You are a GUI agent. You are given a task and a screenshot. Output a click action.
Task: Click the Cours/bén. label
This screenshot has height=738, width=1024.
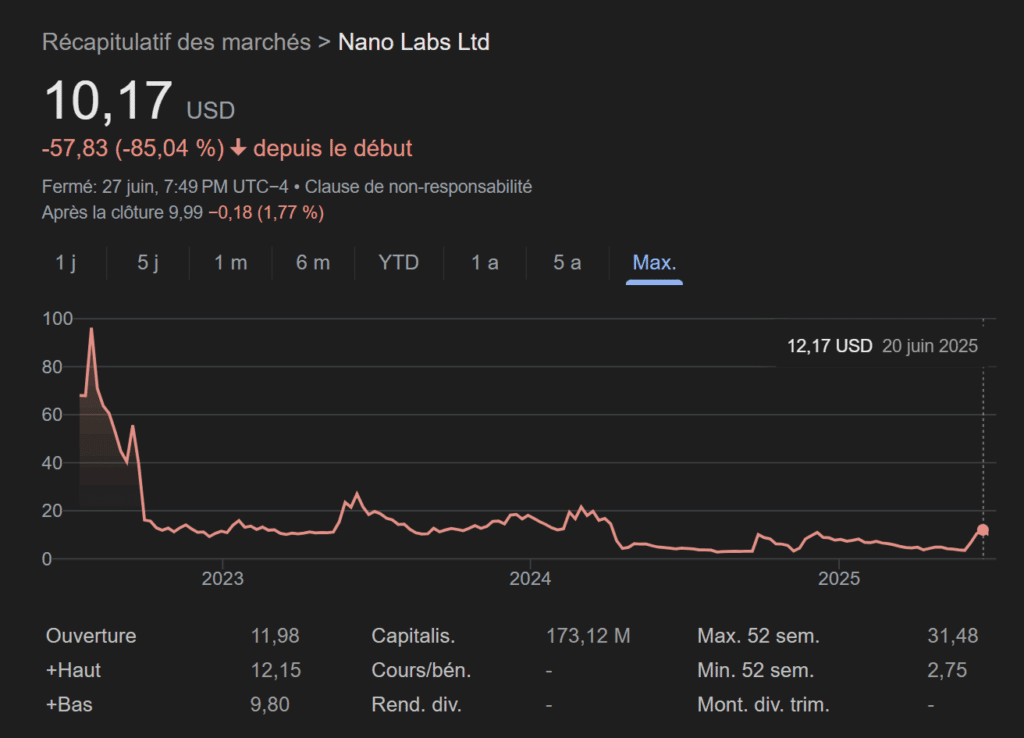(421, 670)
